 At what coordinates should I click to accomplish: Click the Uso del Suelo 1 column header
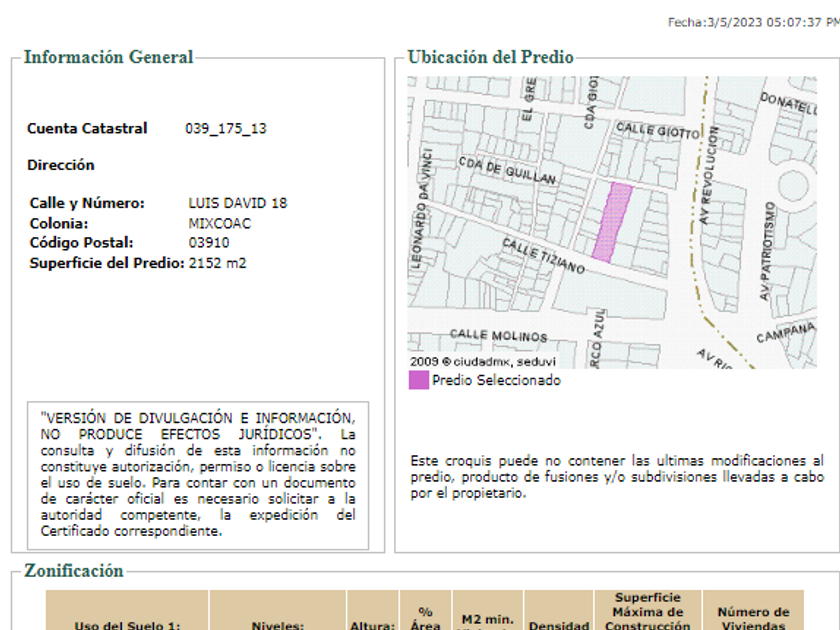127,624
